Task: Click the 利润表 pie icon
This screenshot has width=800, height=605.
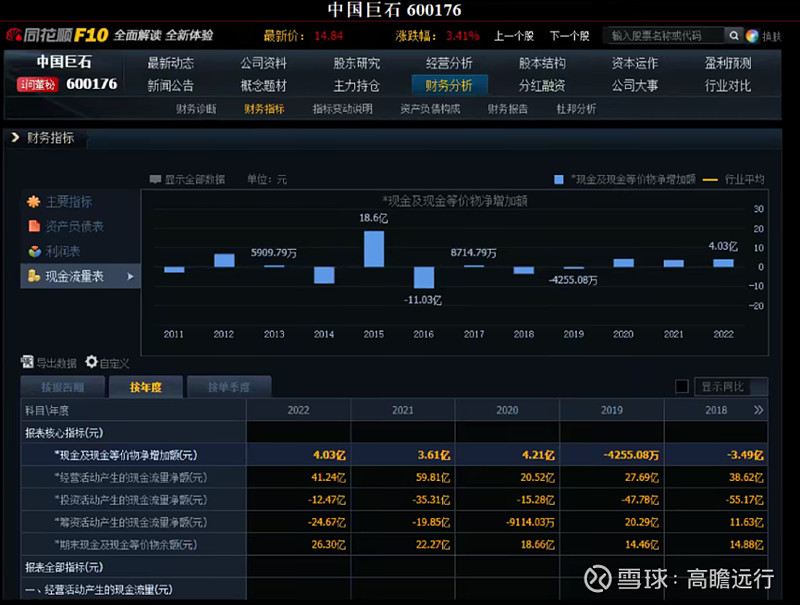Action: 34,251
